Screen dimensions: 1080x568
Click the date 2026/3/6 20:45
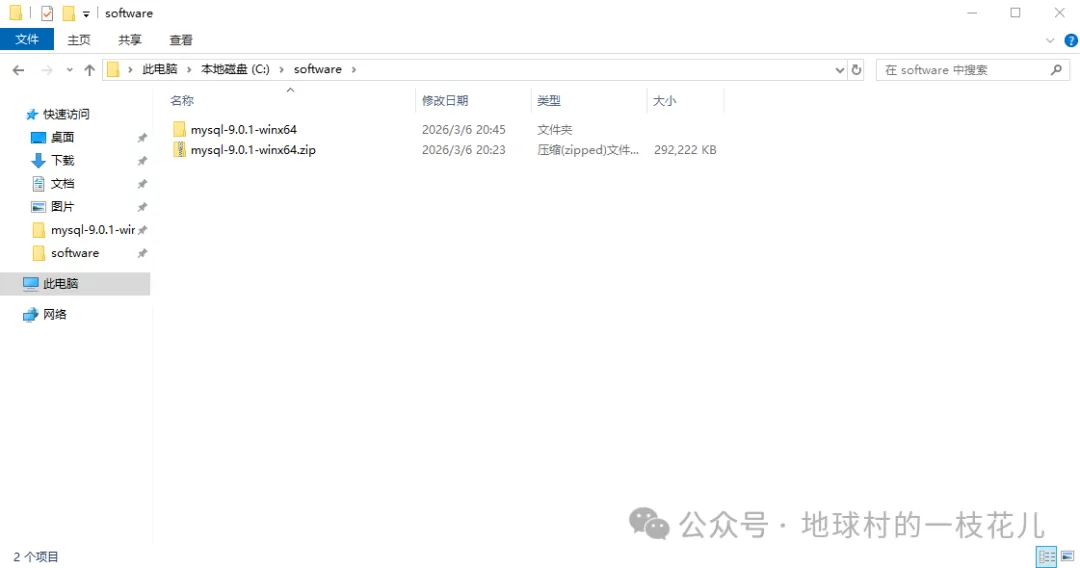click(x=464, y=129)
